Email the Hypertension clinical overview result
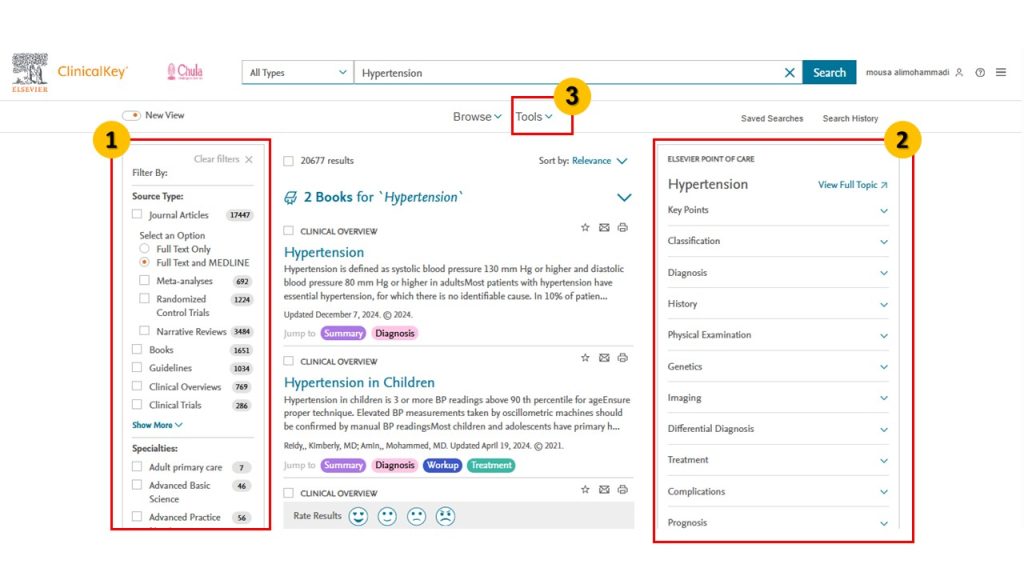Screen dimensions: 1024x576 click(x=604, y=227)
